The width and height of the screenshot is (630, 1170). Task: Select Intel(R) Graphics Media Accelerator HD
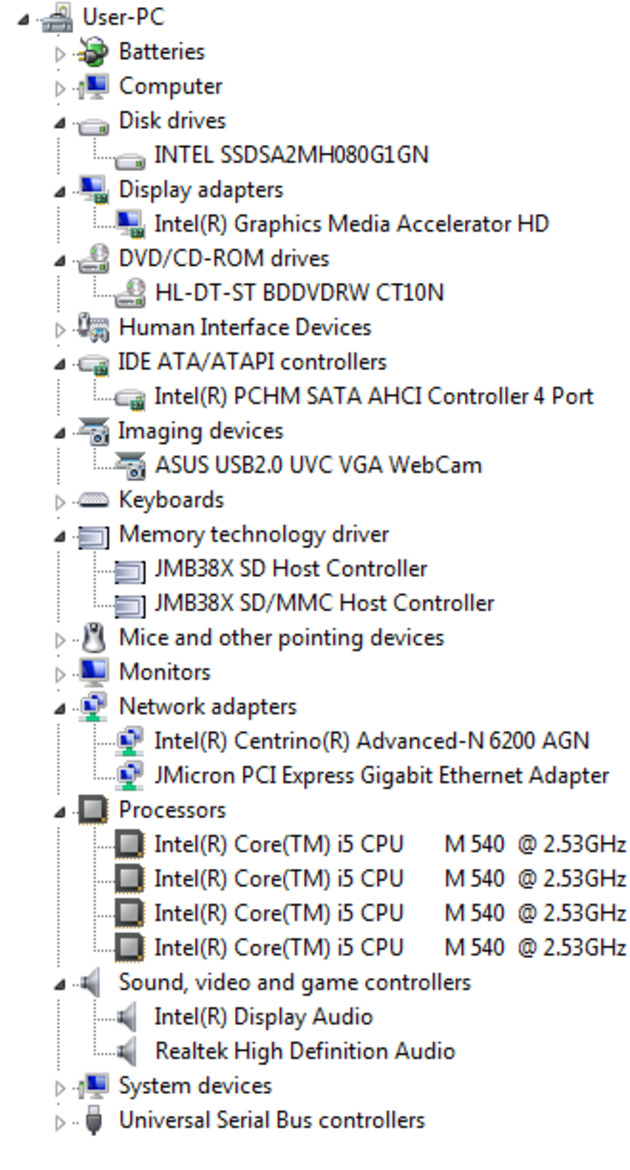tap(351, 224)
